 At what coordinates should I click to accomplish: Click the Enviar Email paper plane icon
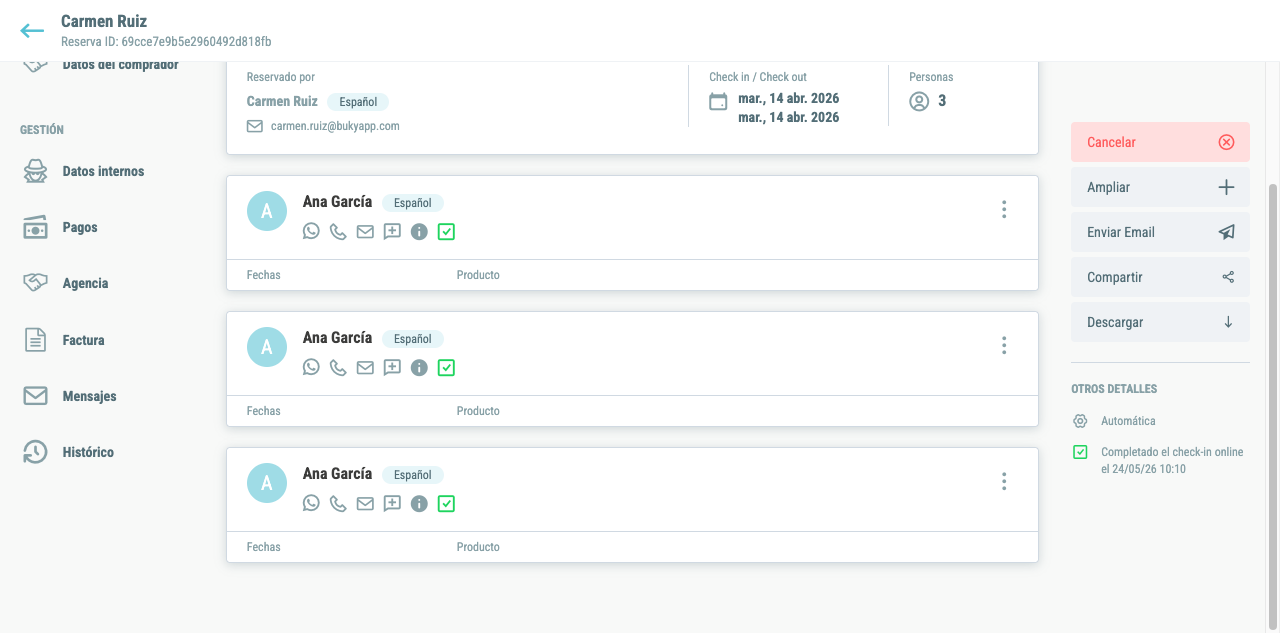click(x=1227, y=232)
